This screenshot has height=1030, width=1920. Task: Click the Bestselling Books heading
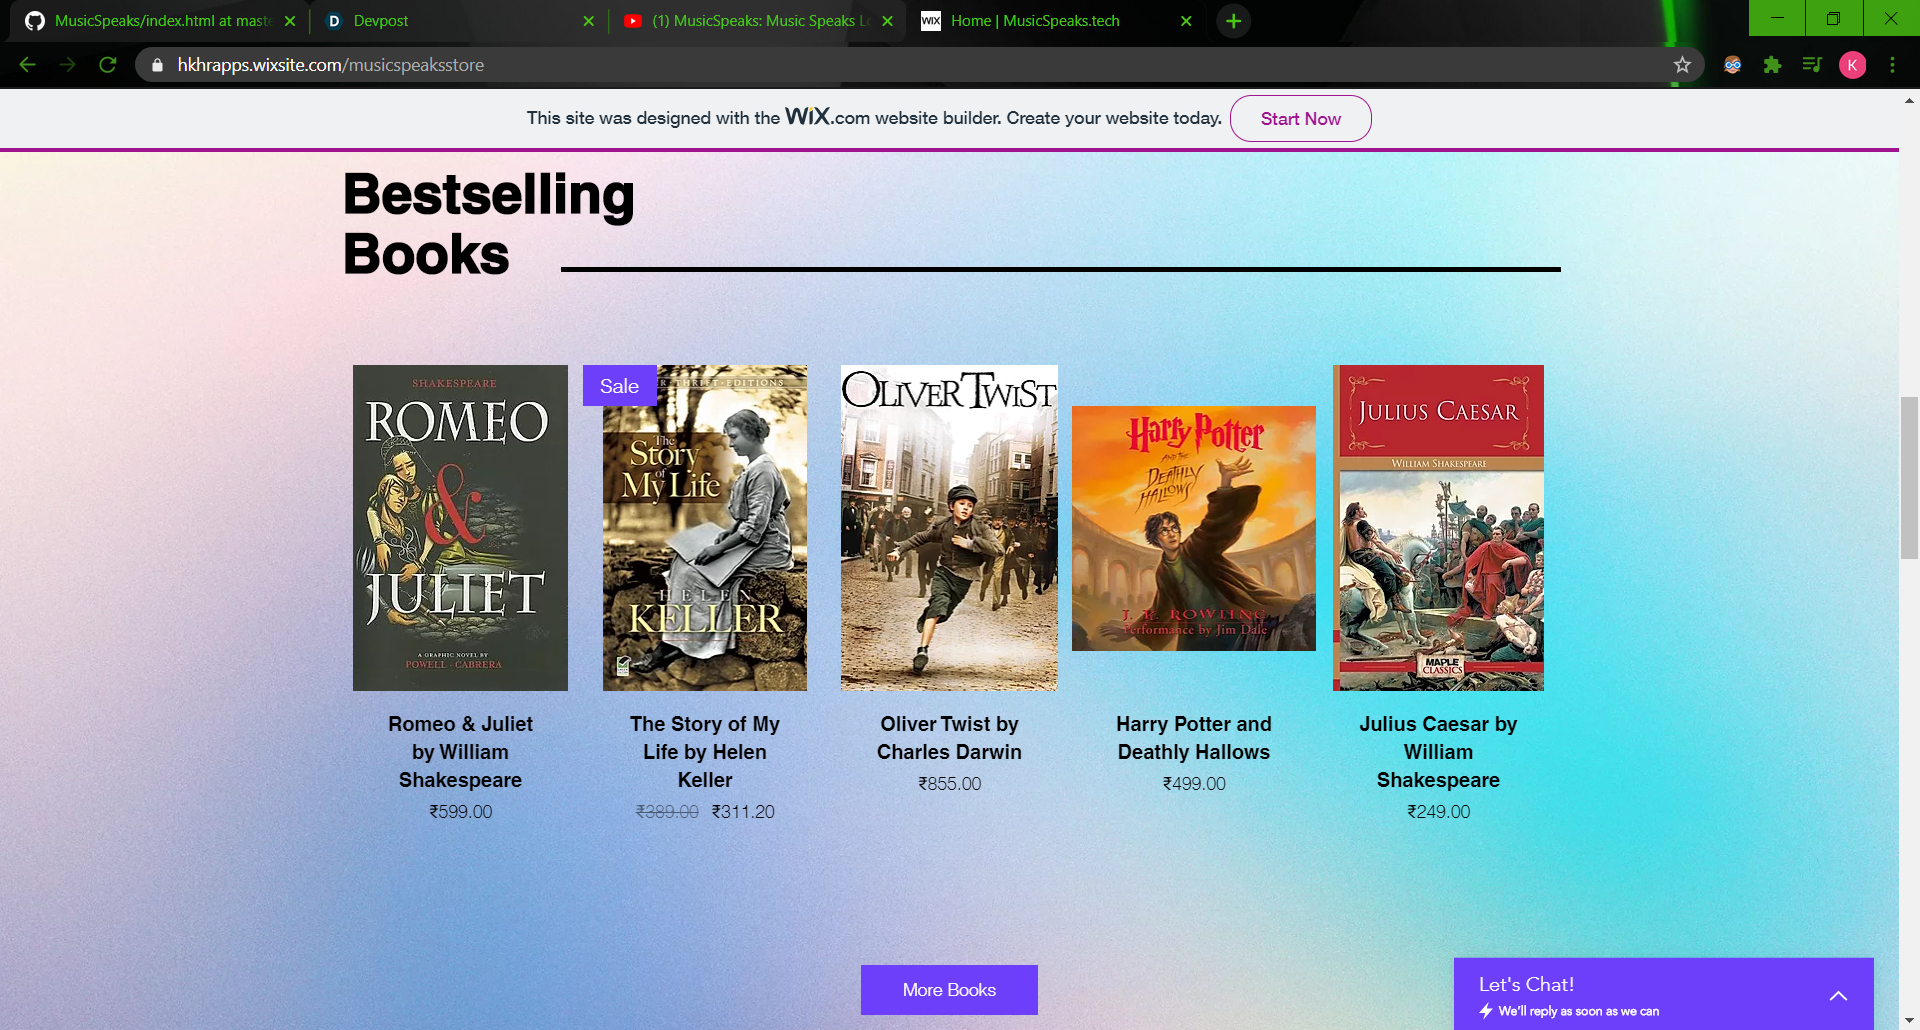(489, 223)
